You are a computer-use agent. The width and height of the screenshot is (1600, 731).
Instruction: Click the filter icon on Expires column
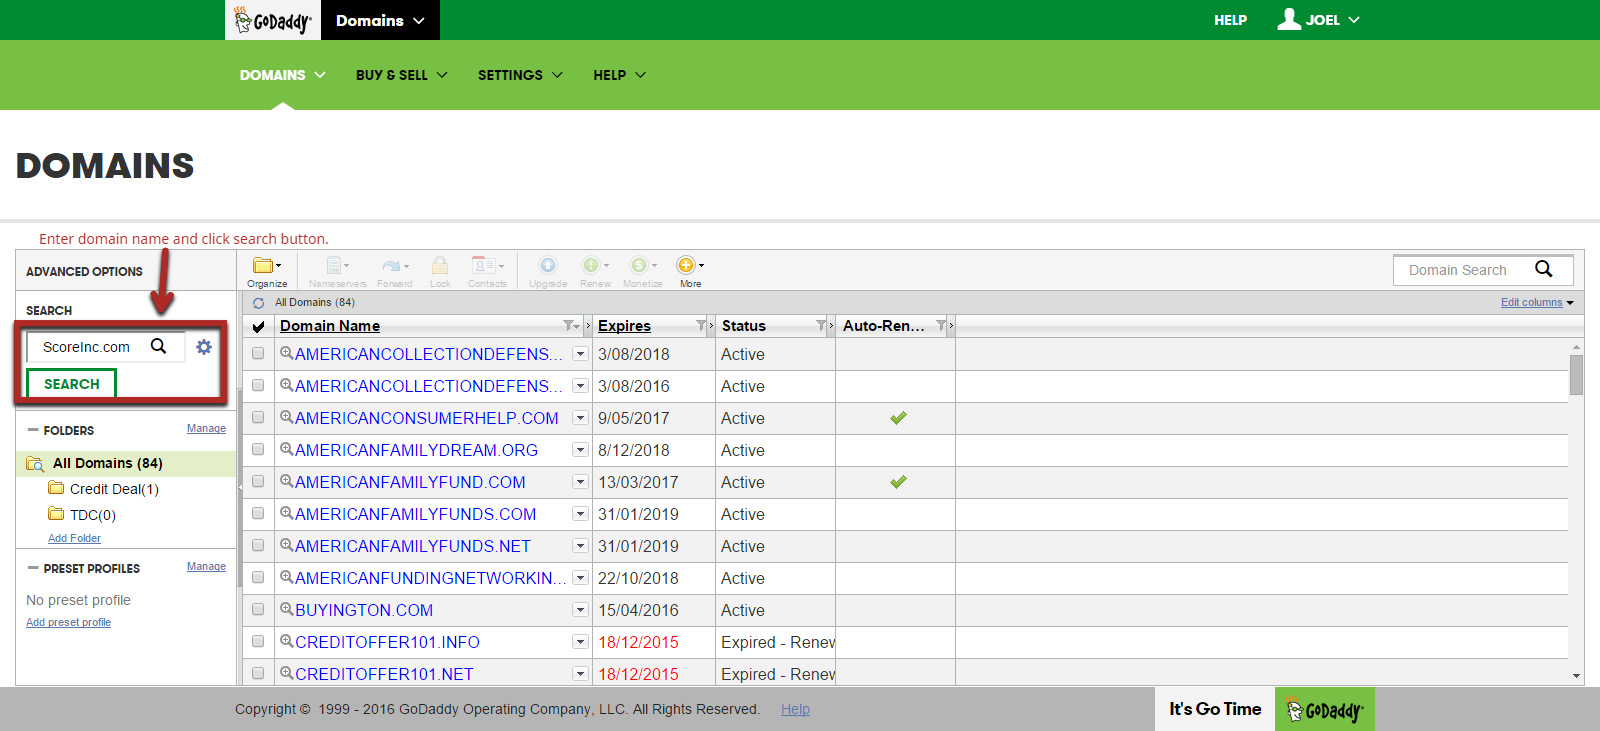[x=700, y=326]
